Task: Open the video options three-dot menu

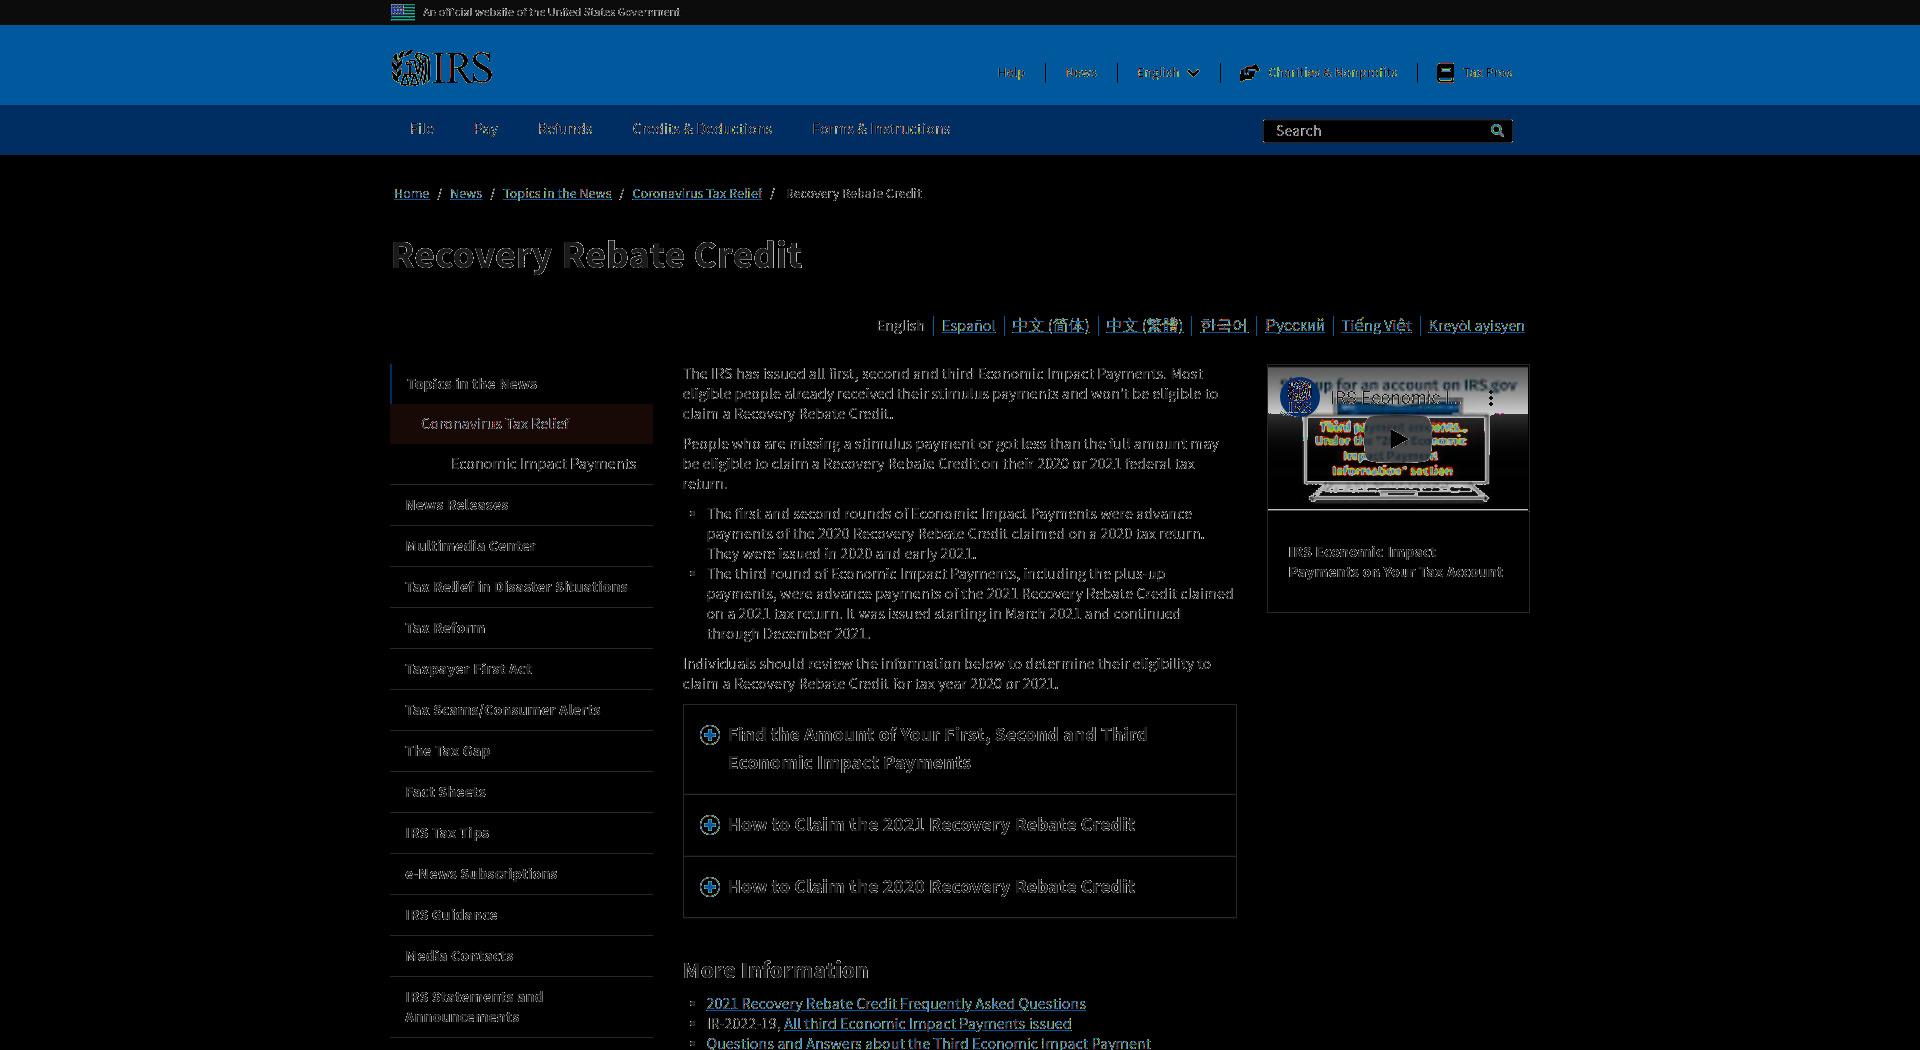Action: click(1491, 398)
